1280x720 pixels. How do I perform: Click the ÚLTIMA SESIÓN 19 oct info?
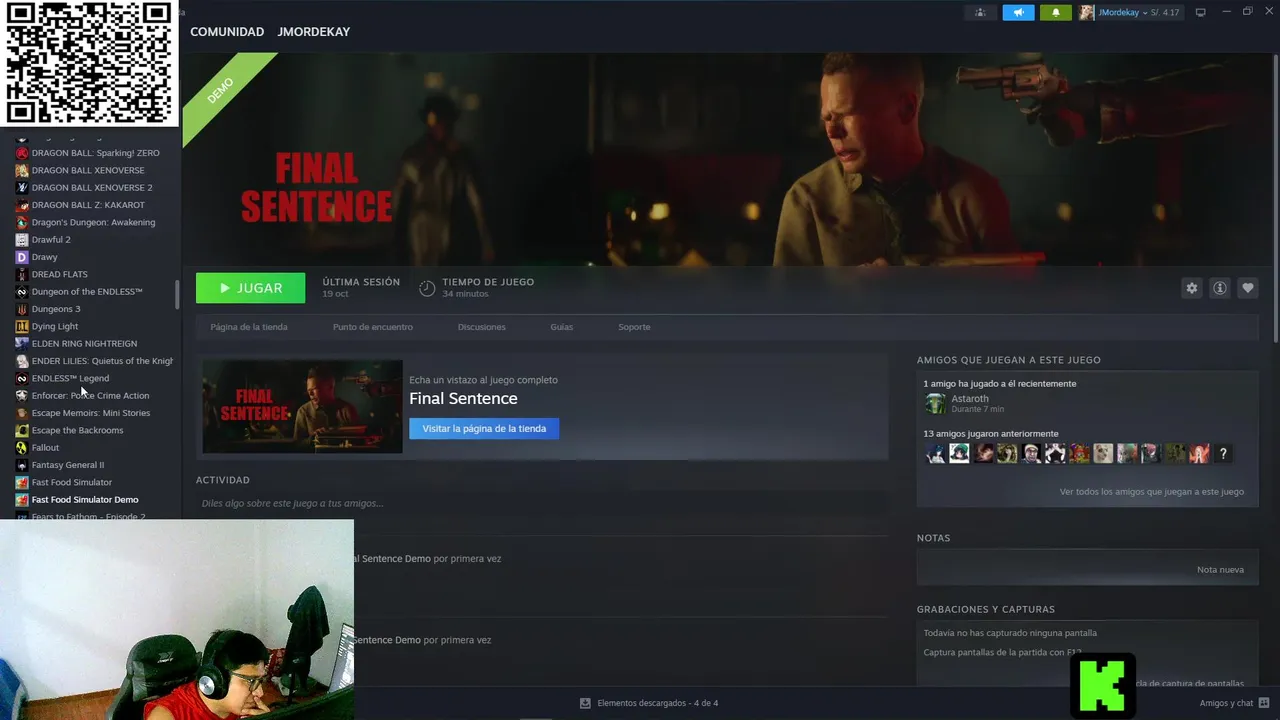[x=361, y=288]
